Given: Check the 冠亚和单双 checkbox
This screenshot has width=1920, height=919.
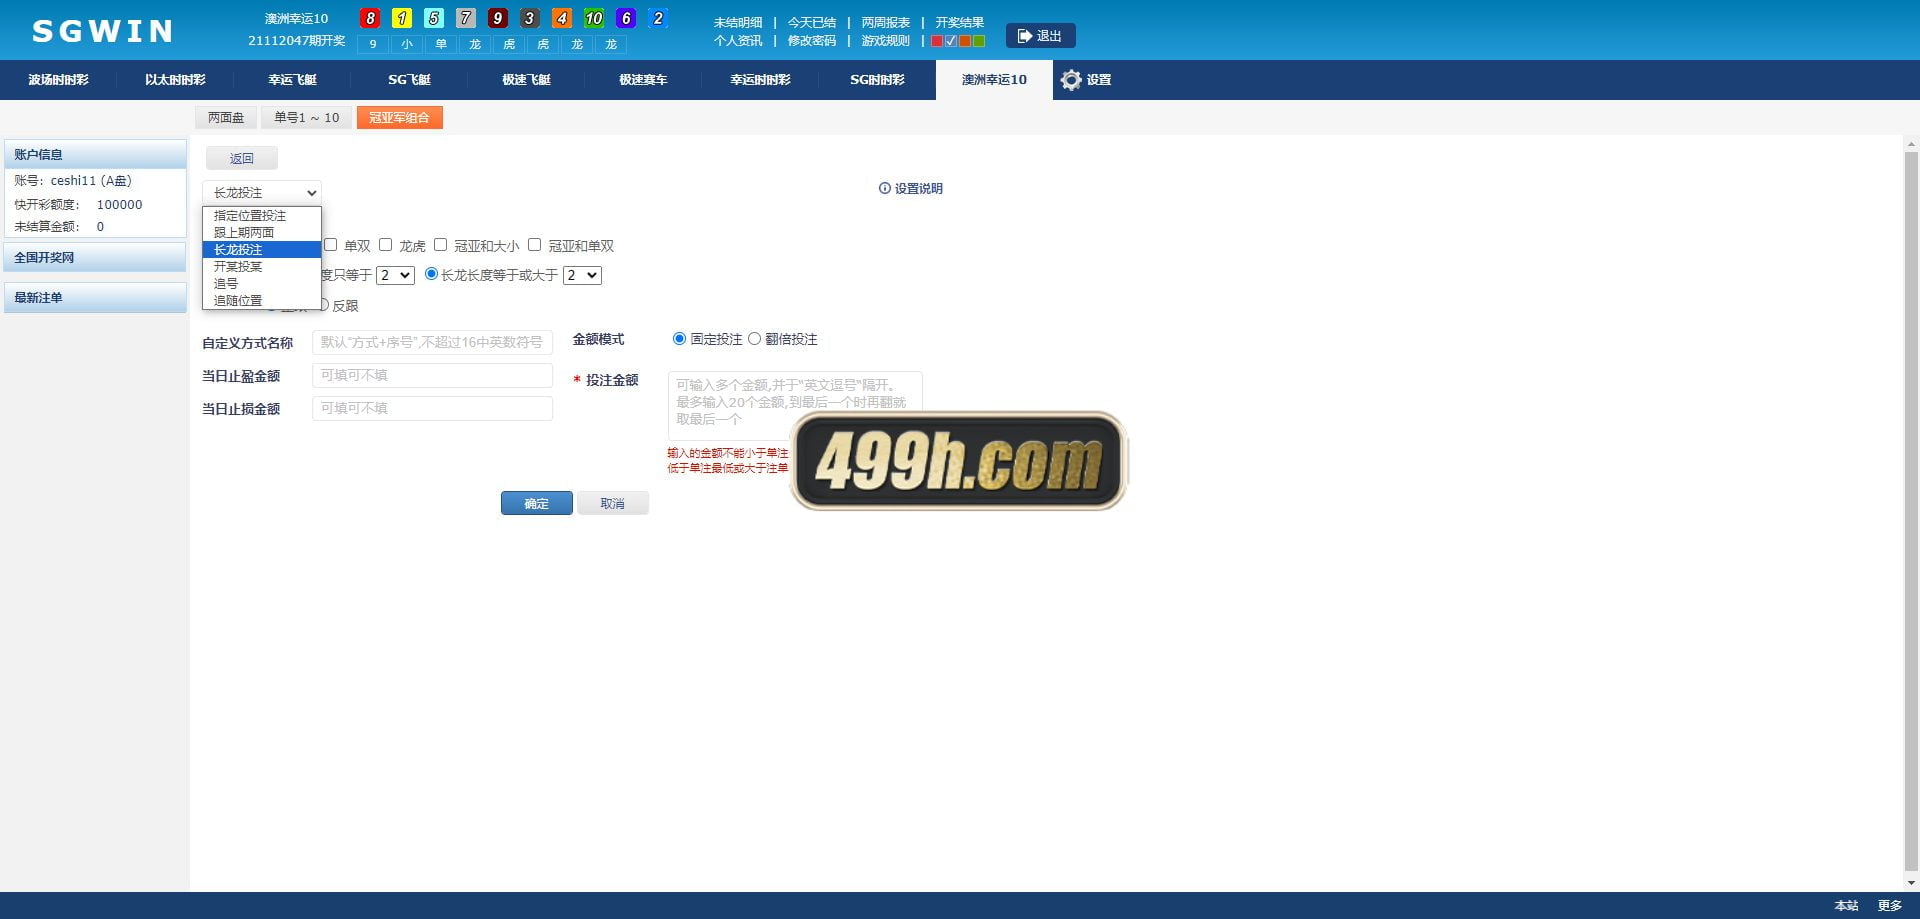Looking at the screenshot, I should coord(534,245).
